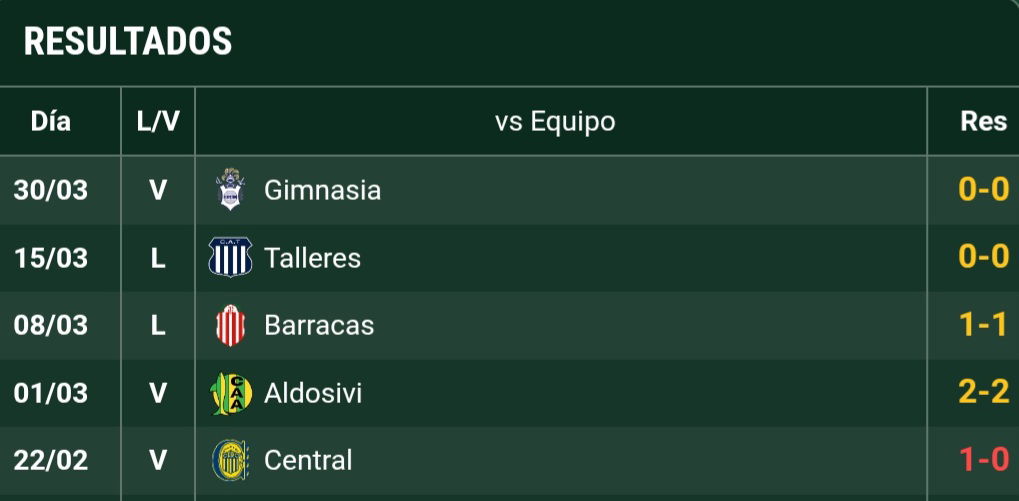Sort by the Día column header
Screen dimensions: 1019x501
point(51,122)
